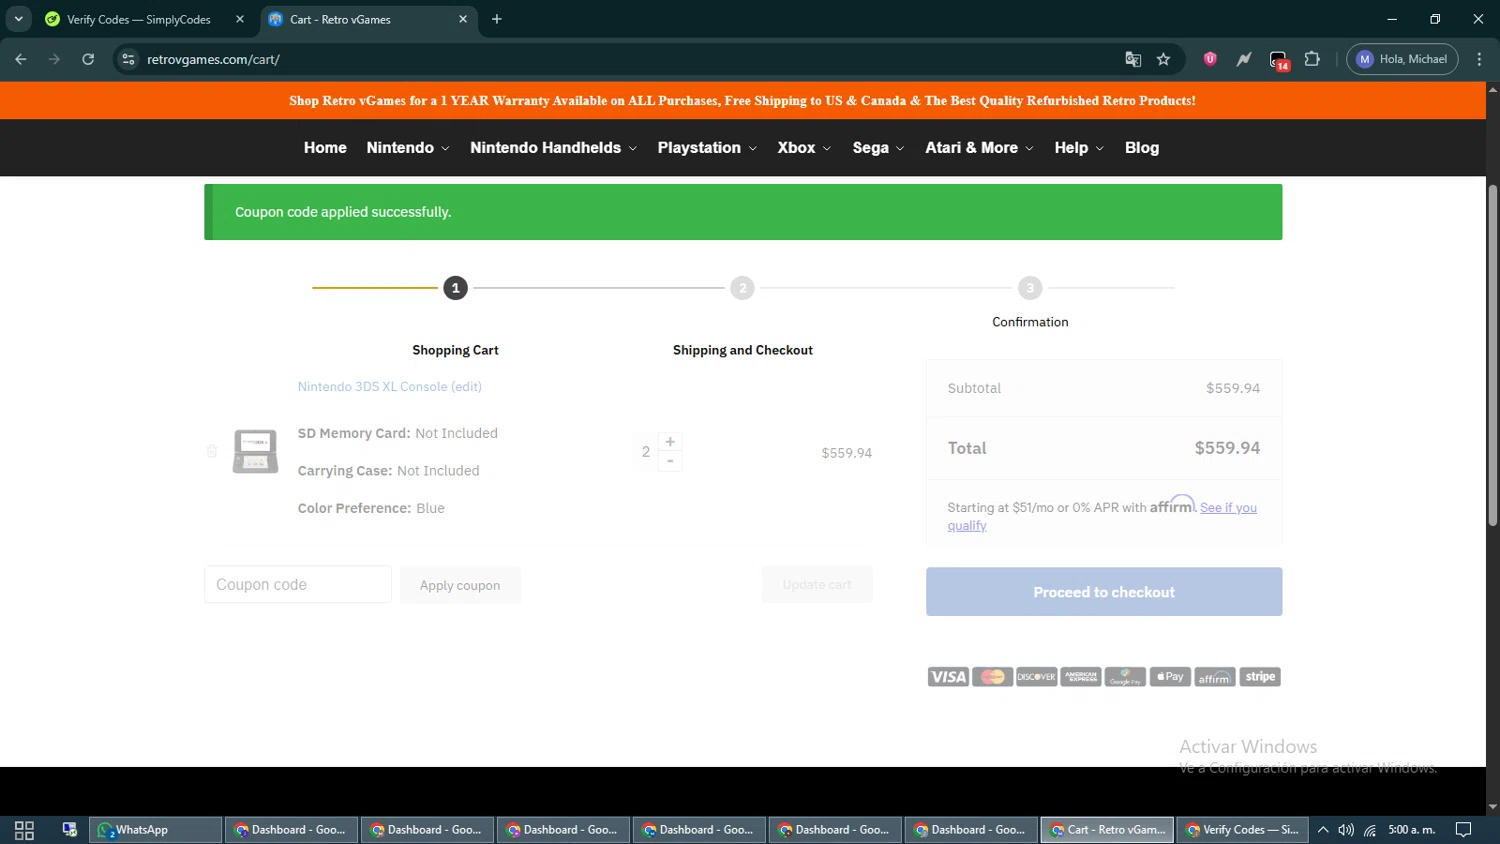This screenshot has height=844, width=1500.
Task: Open the notification center icon
Action: 1463,830
